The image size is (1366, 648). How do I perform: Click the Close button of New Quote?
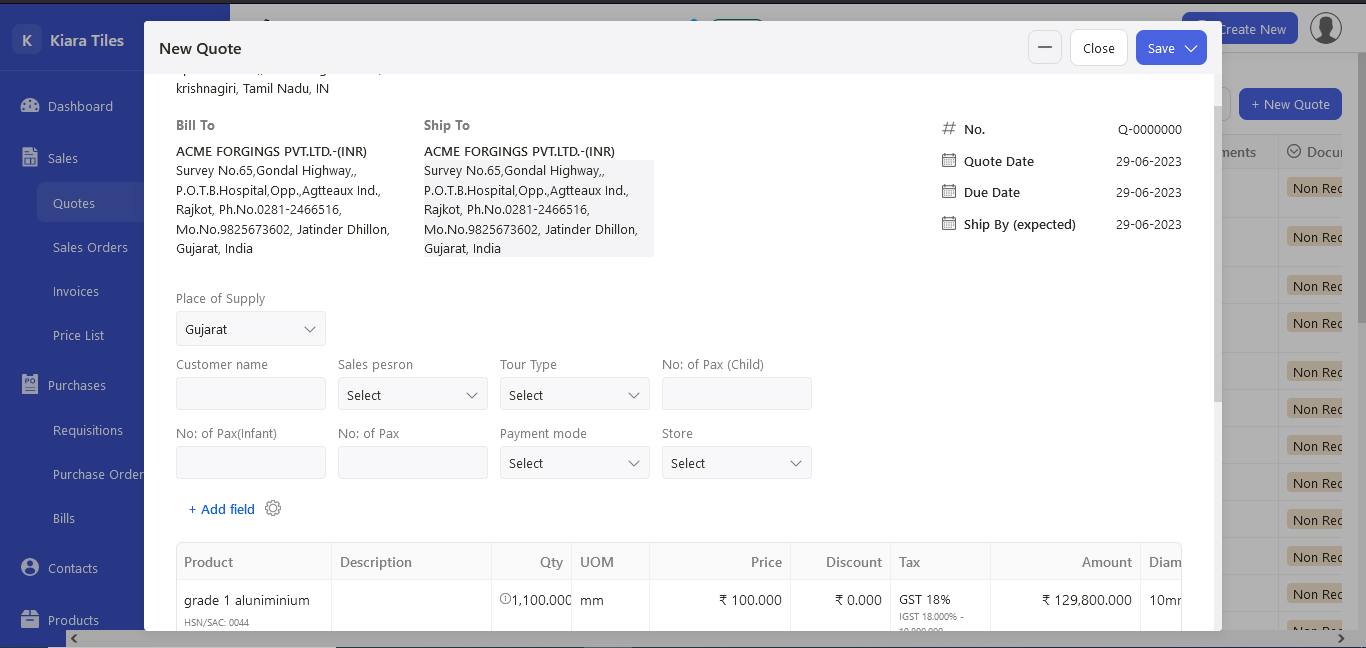coord(1099,48)
